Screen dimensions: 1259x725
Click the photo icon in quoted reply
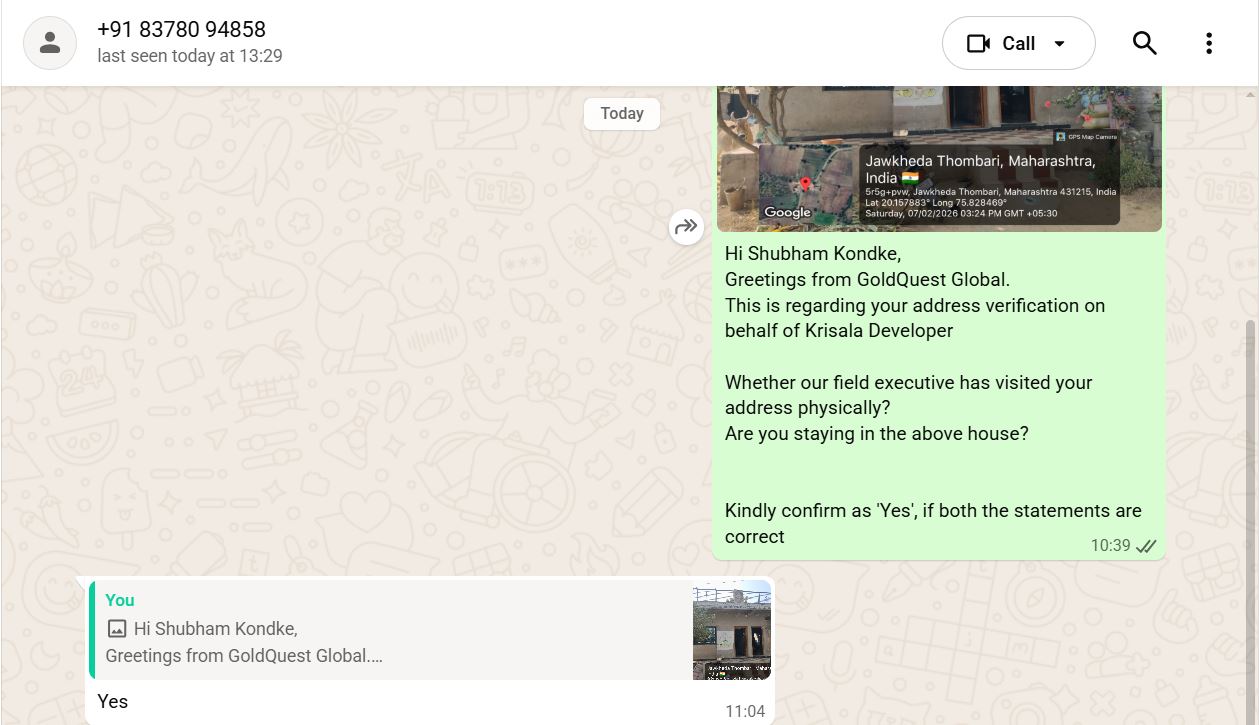(x=117, y=629)
